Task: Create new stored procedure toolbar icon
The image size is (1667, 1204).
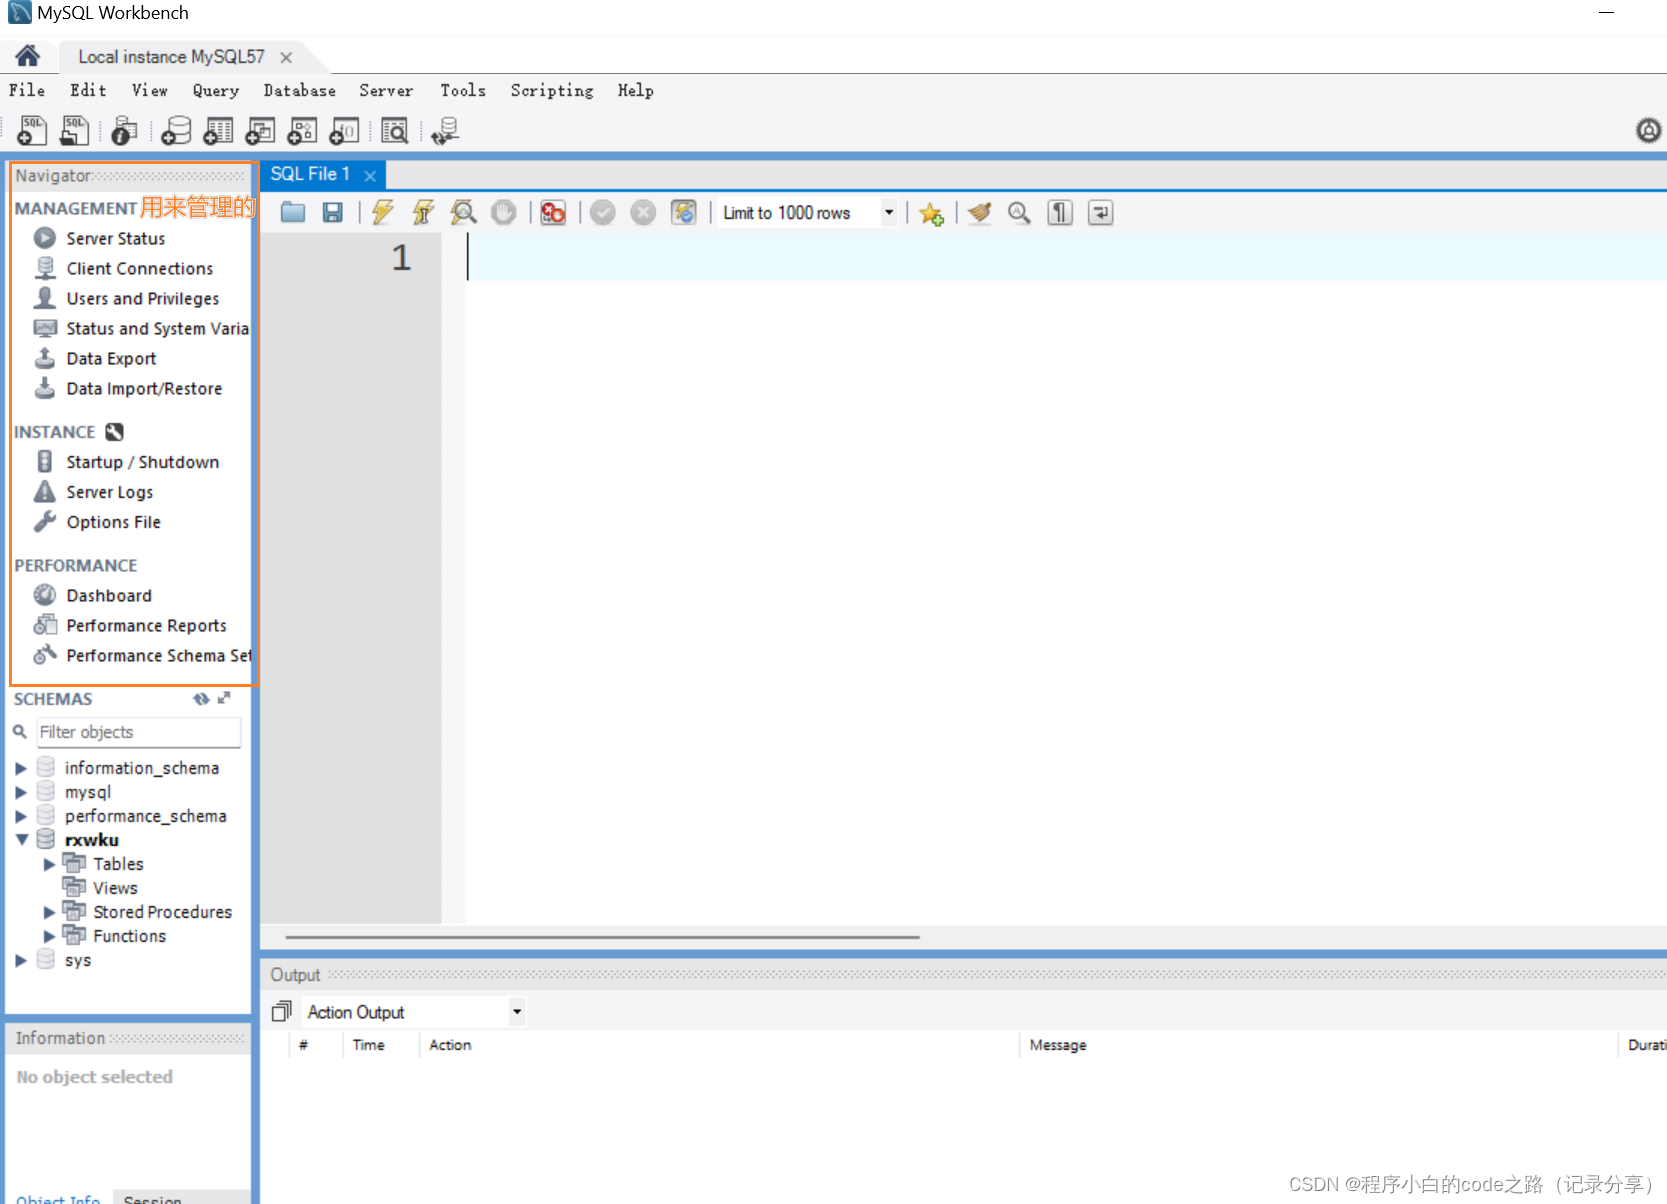Action: pos(302,130)
